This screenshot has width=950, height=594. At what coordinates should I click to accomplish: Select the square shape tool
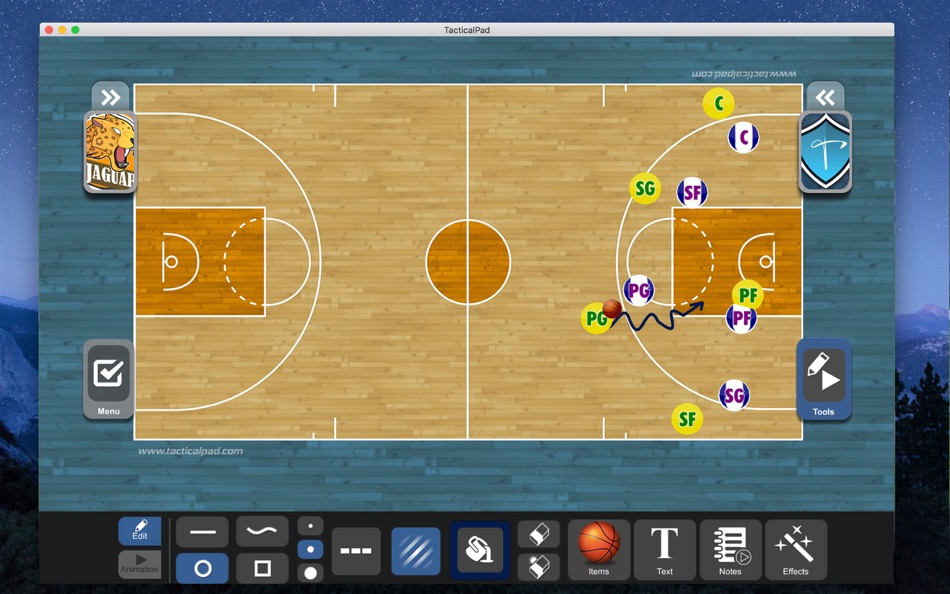pyautogui.click(x=261, y=568)
